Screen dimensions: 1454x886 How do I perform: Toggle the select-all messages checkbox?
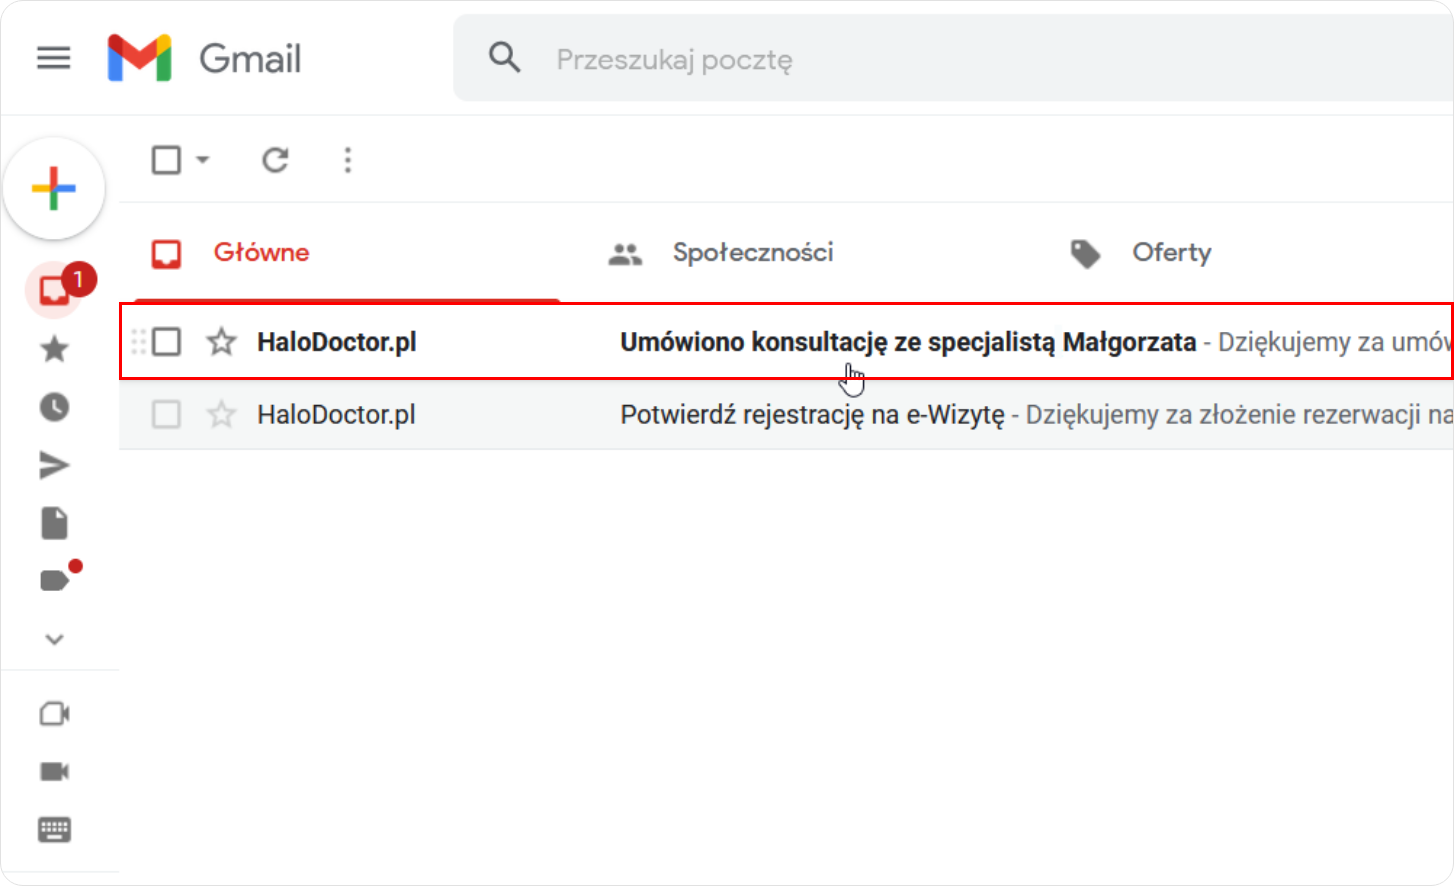(166, 160)
